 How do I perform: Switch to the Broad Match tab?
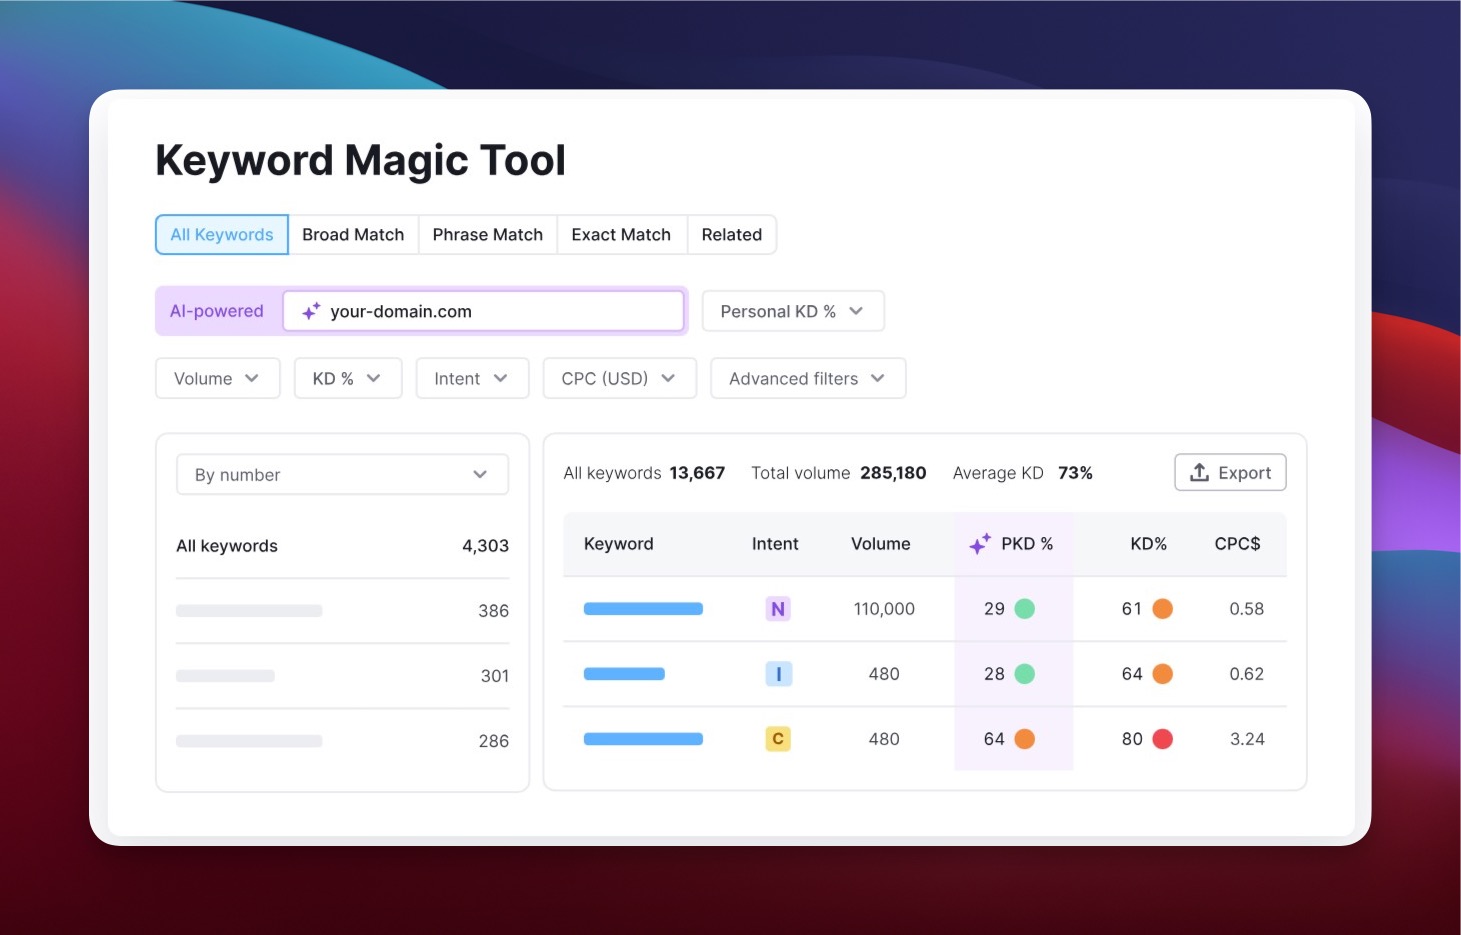(353, 234)
